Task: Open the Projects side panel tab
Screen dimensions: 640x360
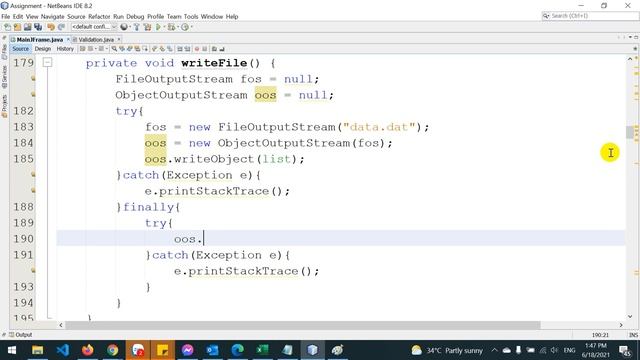Action: (x=4, y=106)
